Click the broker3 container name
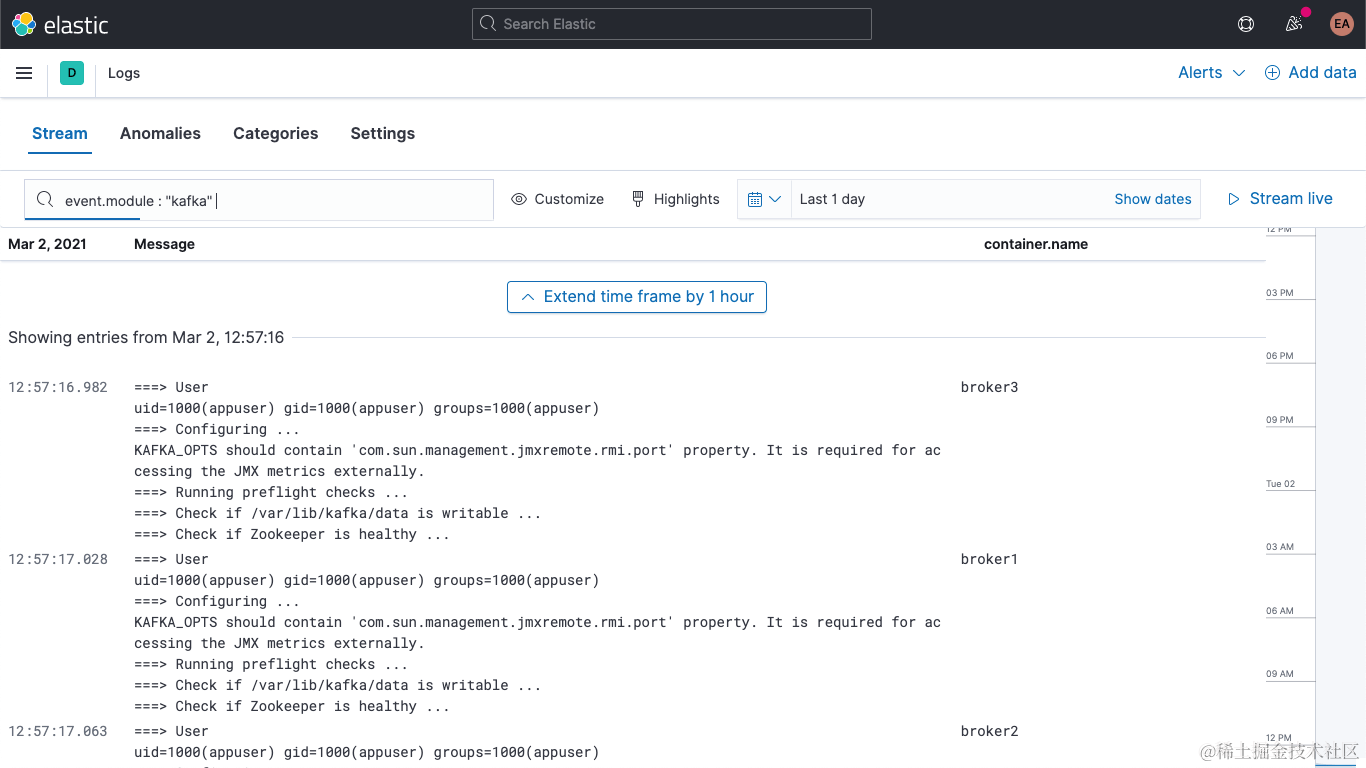The height and width of the screenshot is (768, 1366). (x=990, y=387)
